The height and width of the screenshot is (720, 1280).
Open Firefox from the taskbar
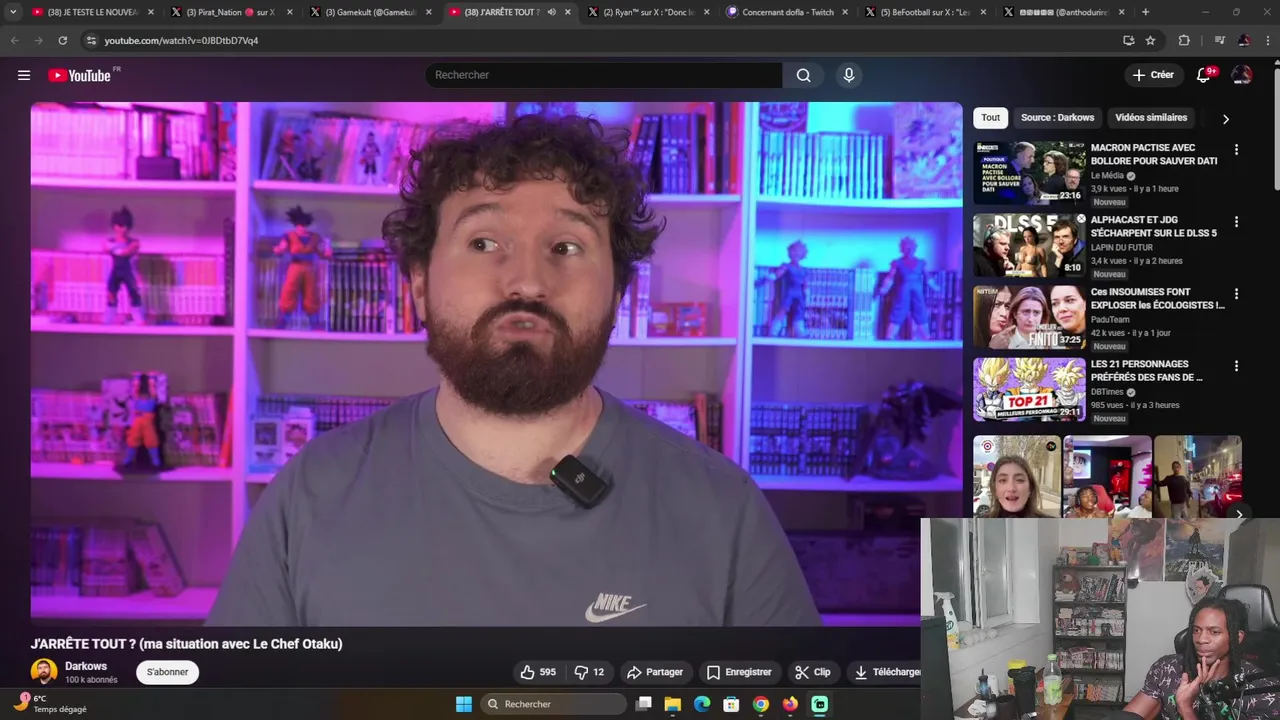tap(791, 704)
